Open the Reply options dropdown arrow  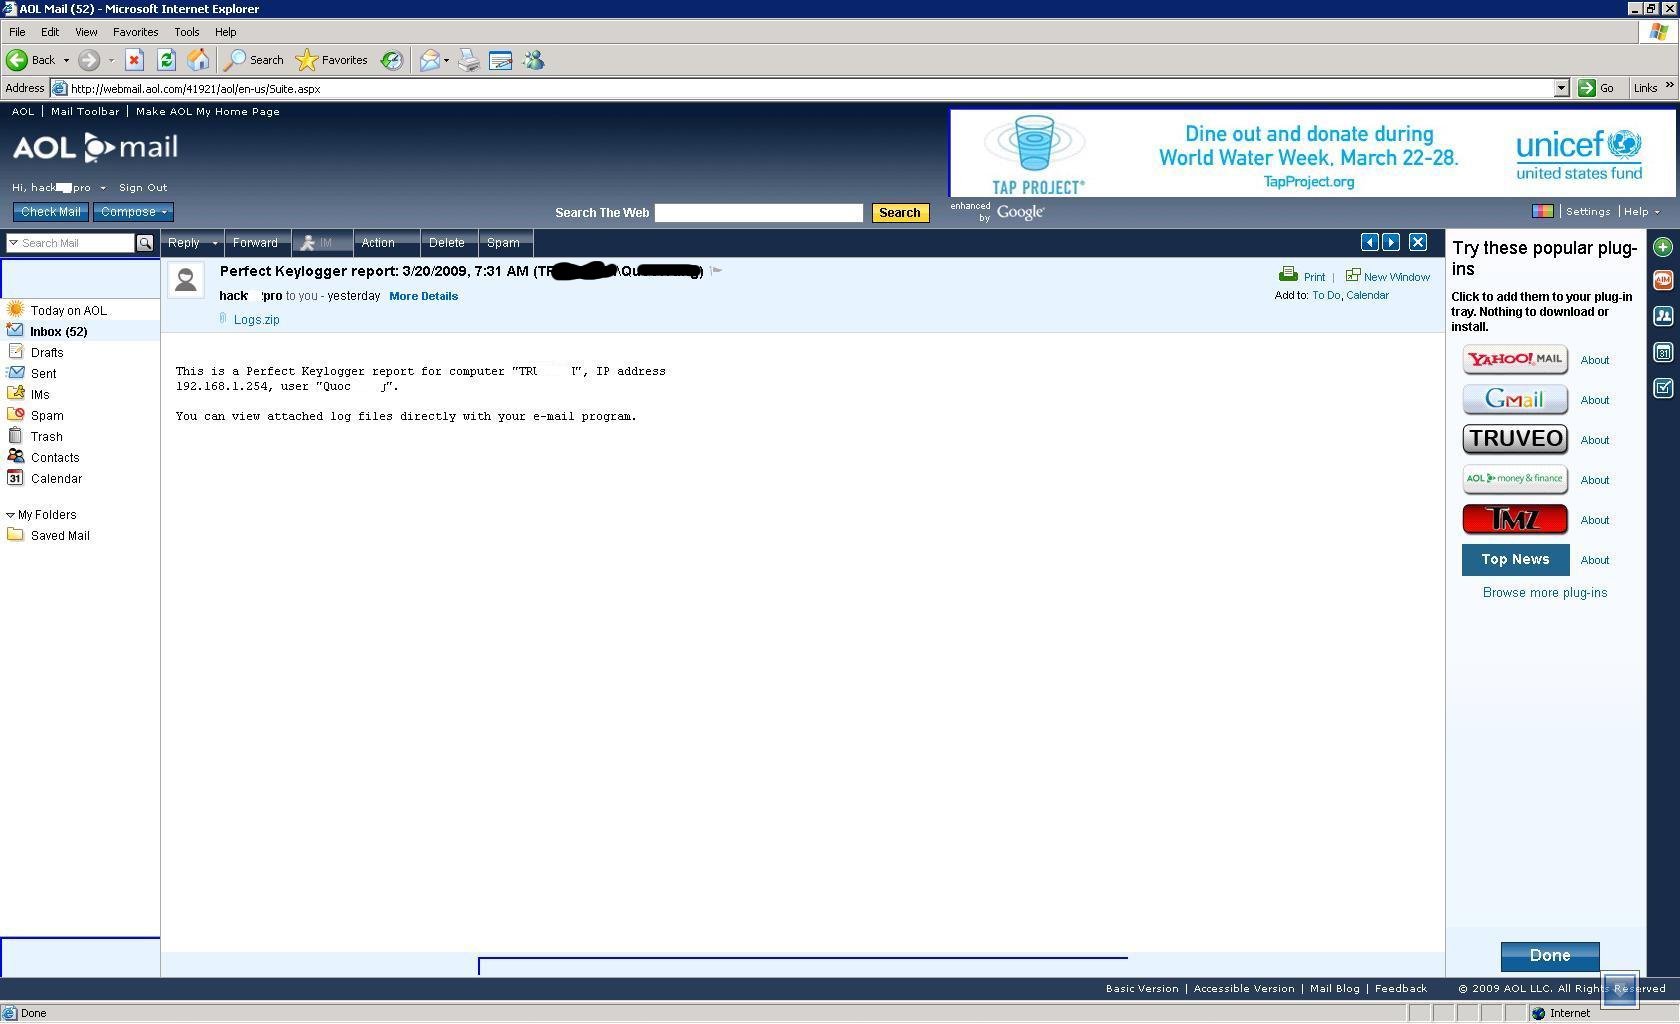point(214,243)
